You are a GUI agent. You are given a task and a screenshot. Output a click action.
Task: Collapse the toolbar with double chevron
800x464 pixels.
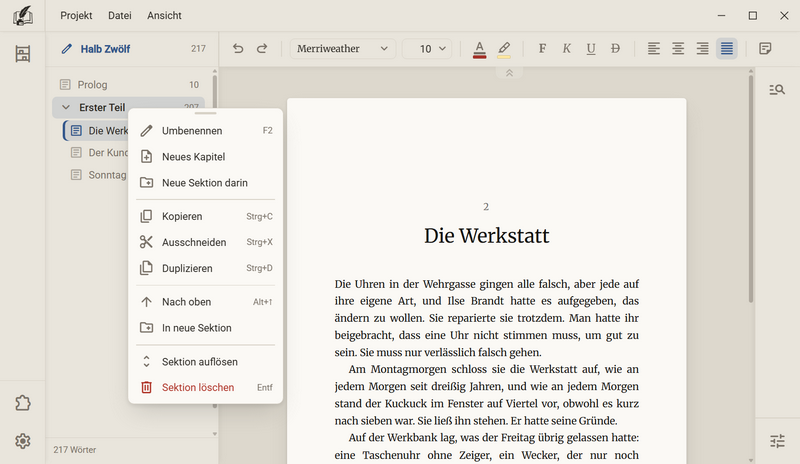coord(509,73)
